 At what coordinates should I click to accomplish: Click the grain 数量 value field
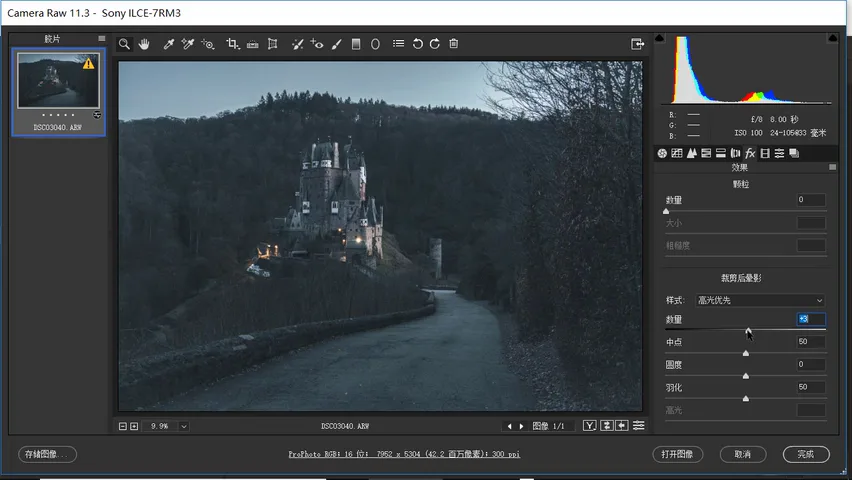pyautogui.click(x=811, y=200)
